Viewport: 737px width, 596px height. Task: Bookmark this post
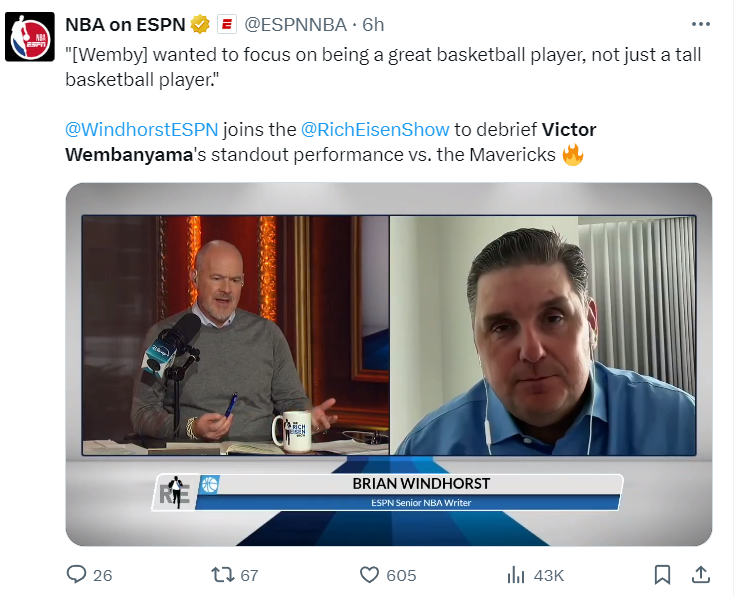(x=662, y=575)
